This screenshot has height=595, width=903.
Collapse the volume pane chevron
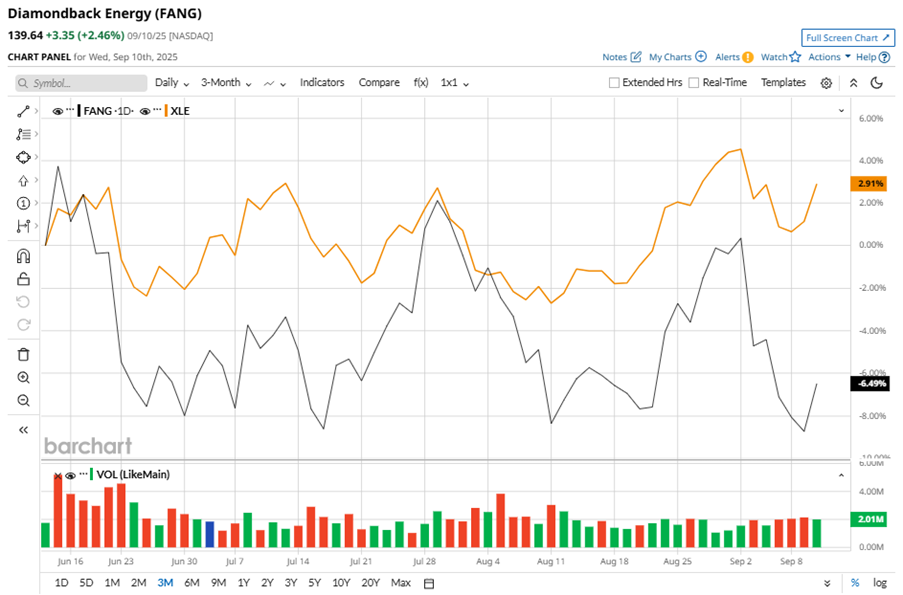[x=841, y=476]
